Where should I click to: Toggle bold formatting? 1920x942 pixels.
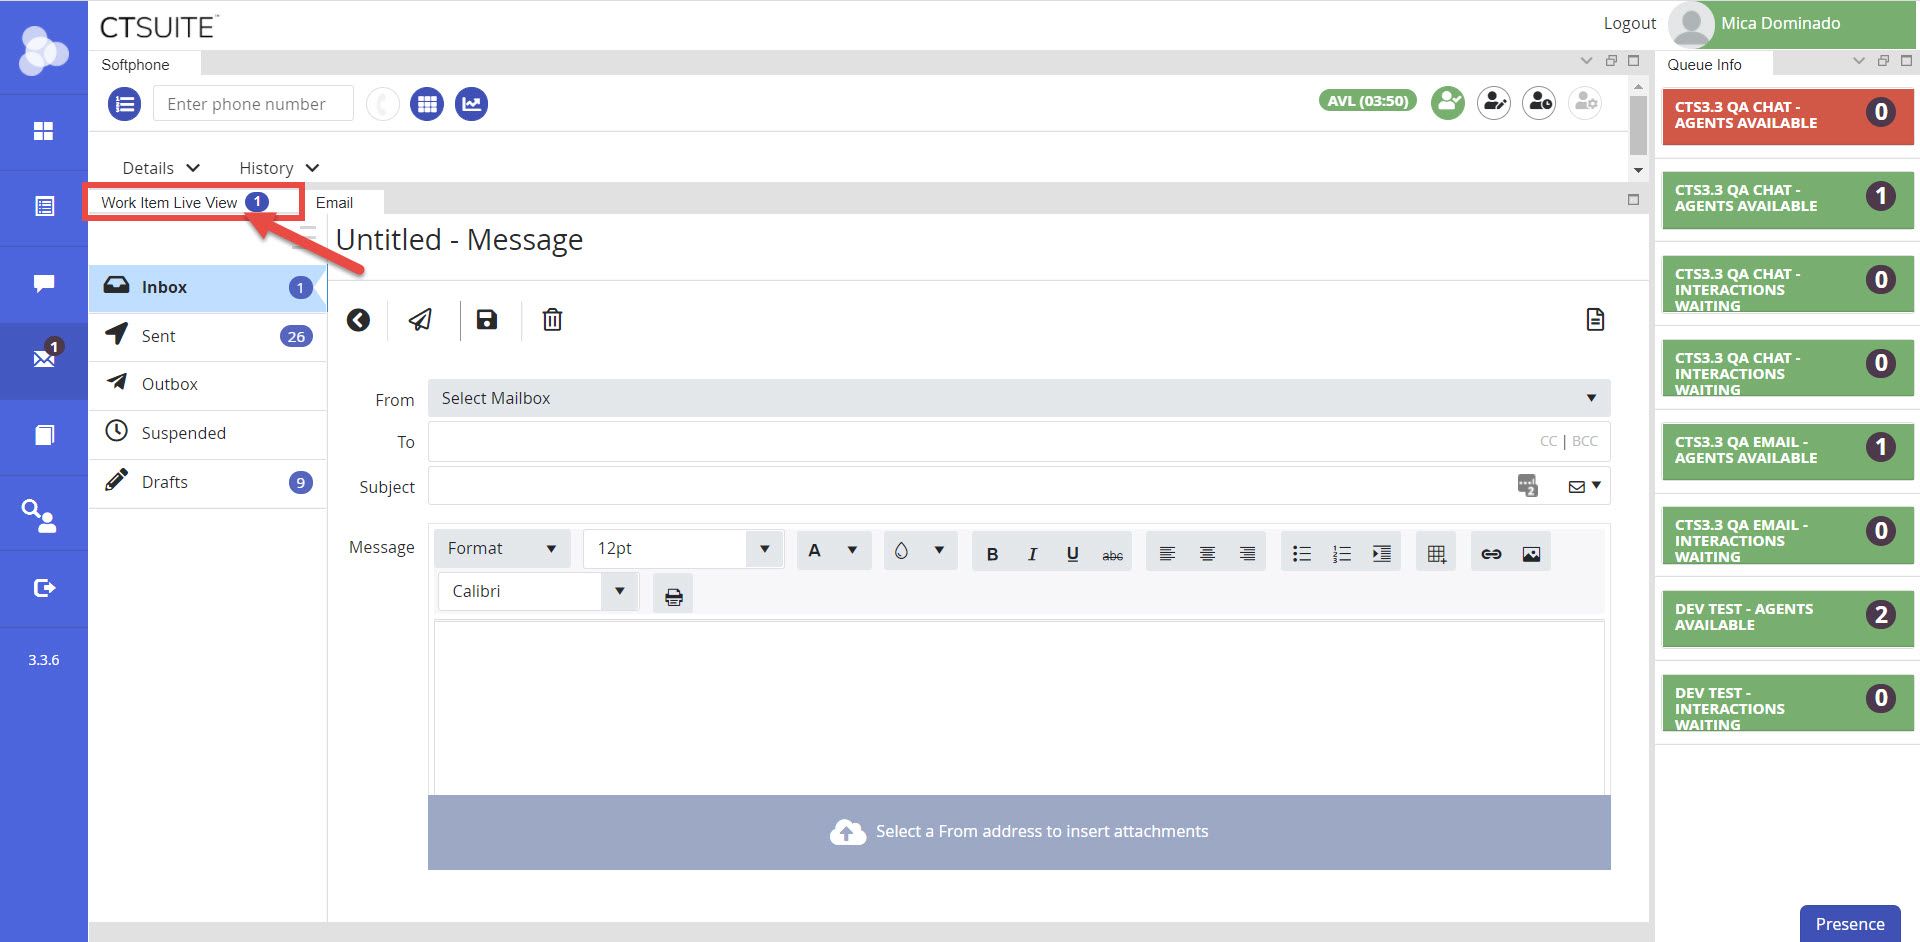click(x=992, y=554)
